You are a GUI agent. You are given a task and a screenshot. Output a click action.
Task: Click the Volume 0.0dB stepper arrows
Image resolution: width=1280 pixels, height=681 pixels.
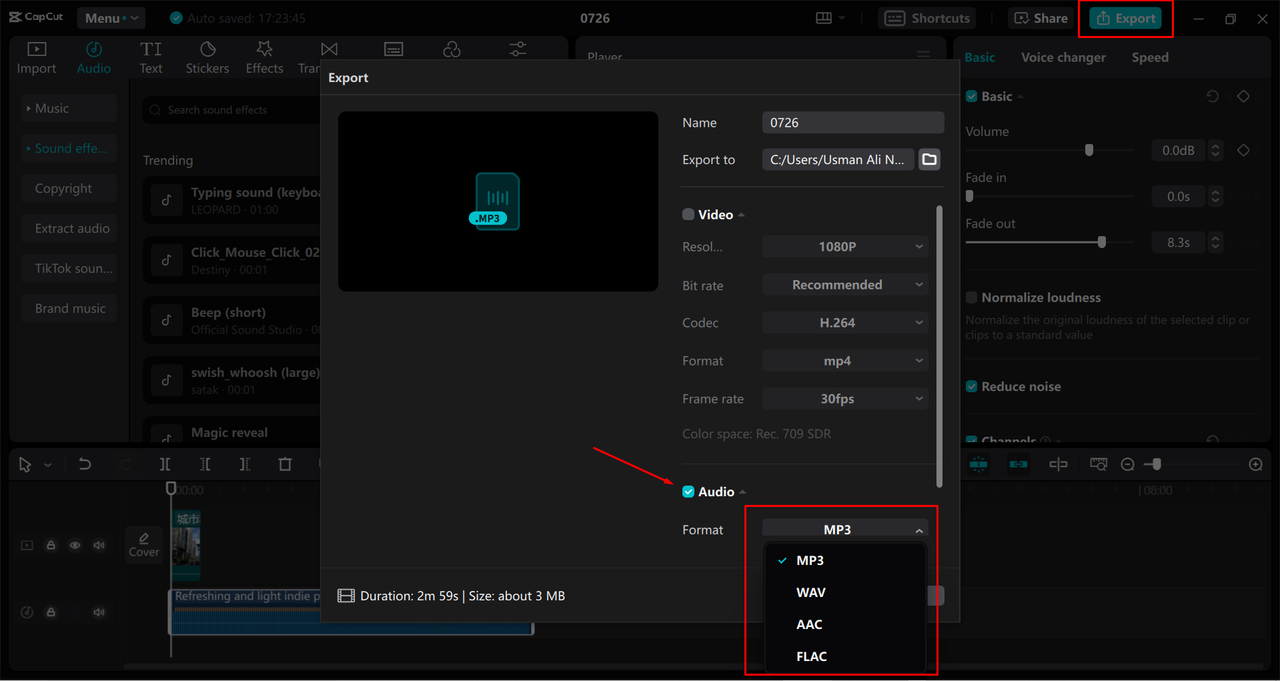[x=1216, y=150]
